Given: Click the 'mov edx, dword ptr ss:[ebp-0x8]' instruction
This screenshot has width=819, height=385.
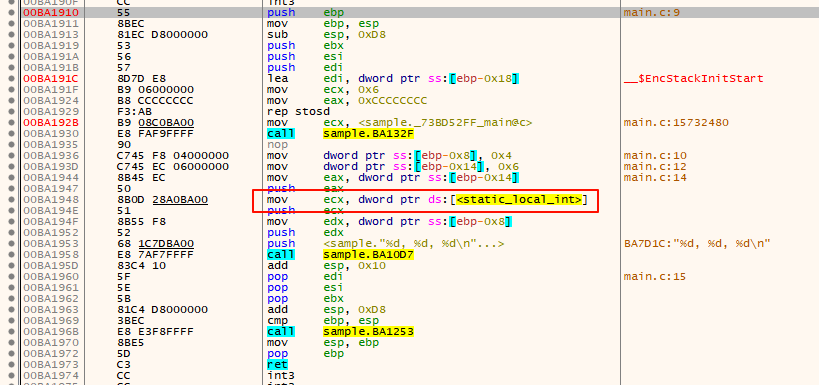Looking at the screenshot, I should pos(390,221).
